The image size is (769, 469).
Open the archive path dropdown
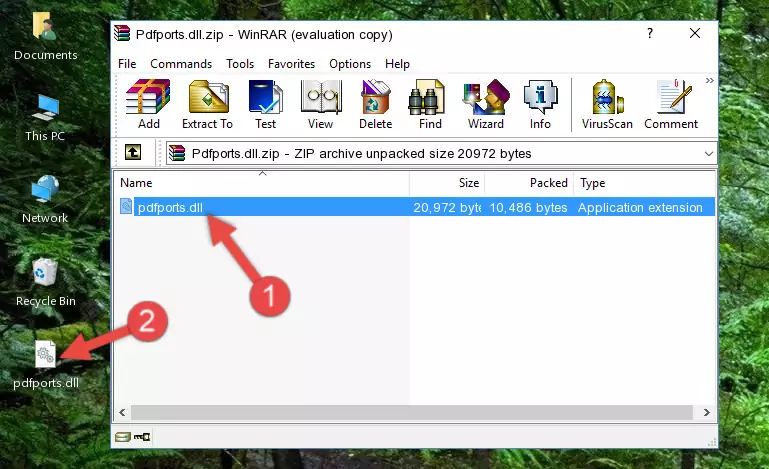tap(709, 154)
